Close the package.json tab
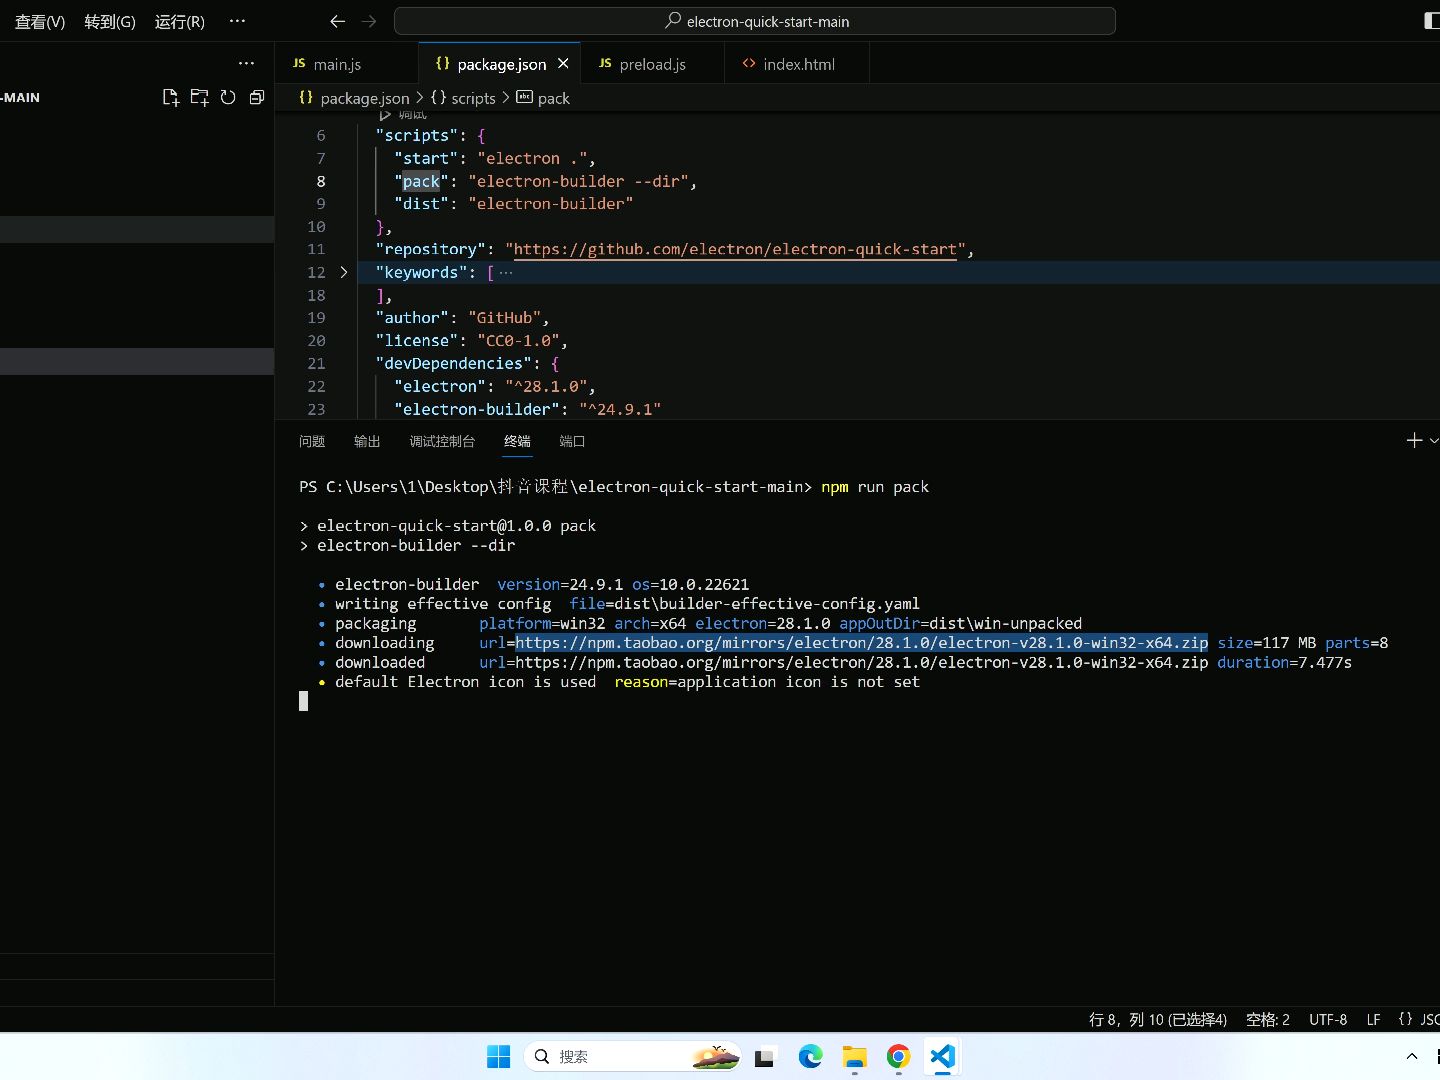Viewport: 1440px width, 1080px height. click(563, 63)
